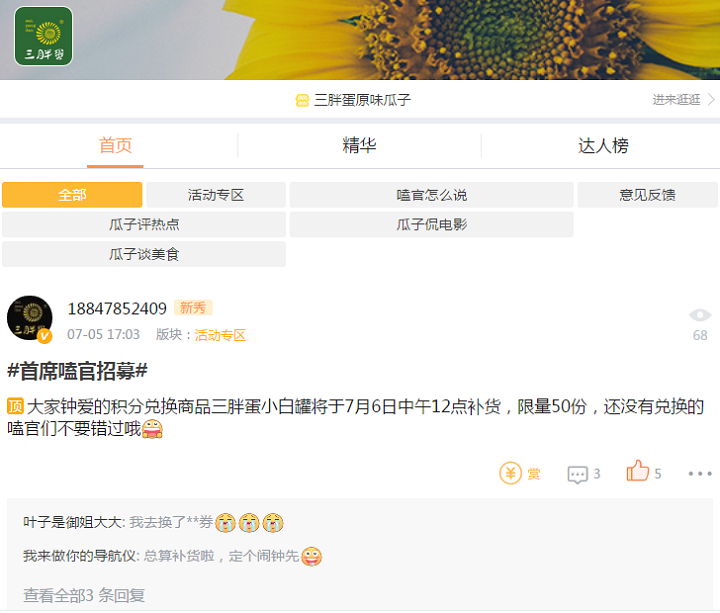Image resolution: width=720 pixels, height=613 pixels.
Task: Open the 三胖蛋原味瓜子 shop title
Action: point(362,100)
